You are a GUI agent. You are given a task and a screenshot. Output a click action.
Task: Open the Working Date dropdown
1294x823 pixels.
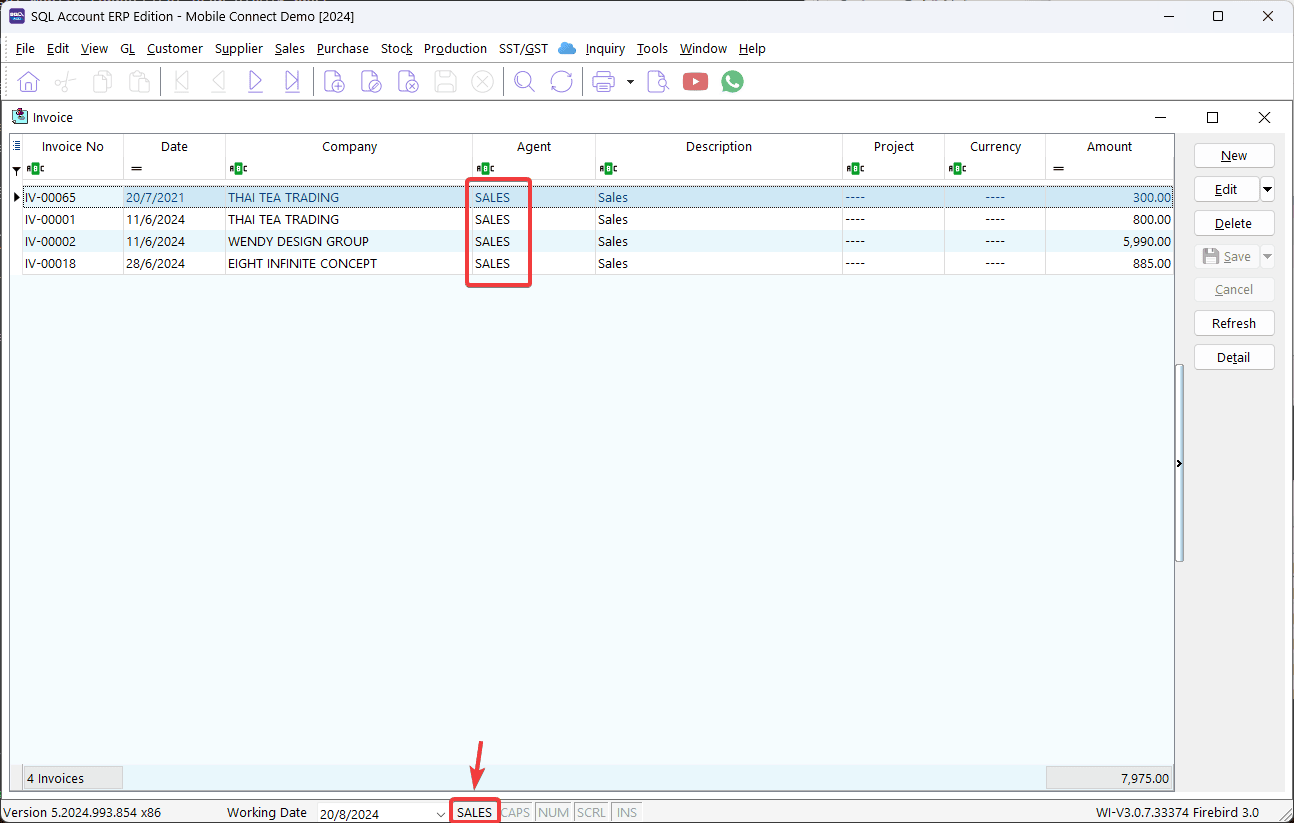tap(441, 814)
